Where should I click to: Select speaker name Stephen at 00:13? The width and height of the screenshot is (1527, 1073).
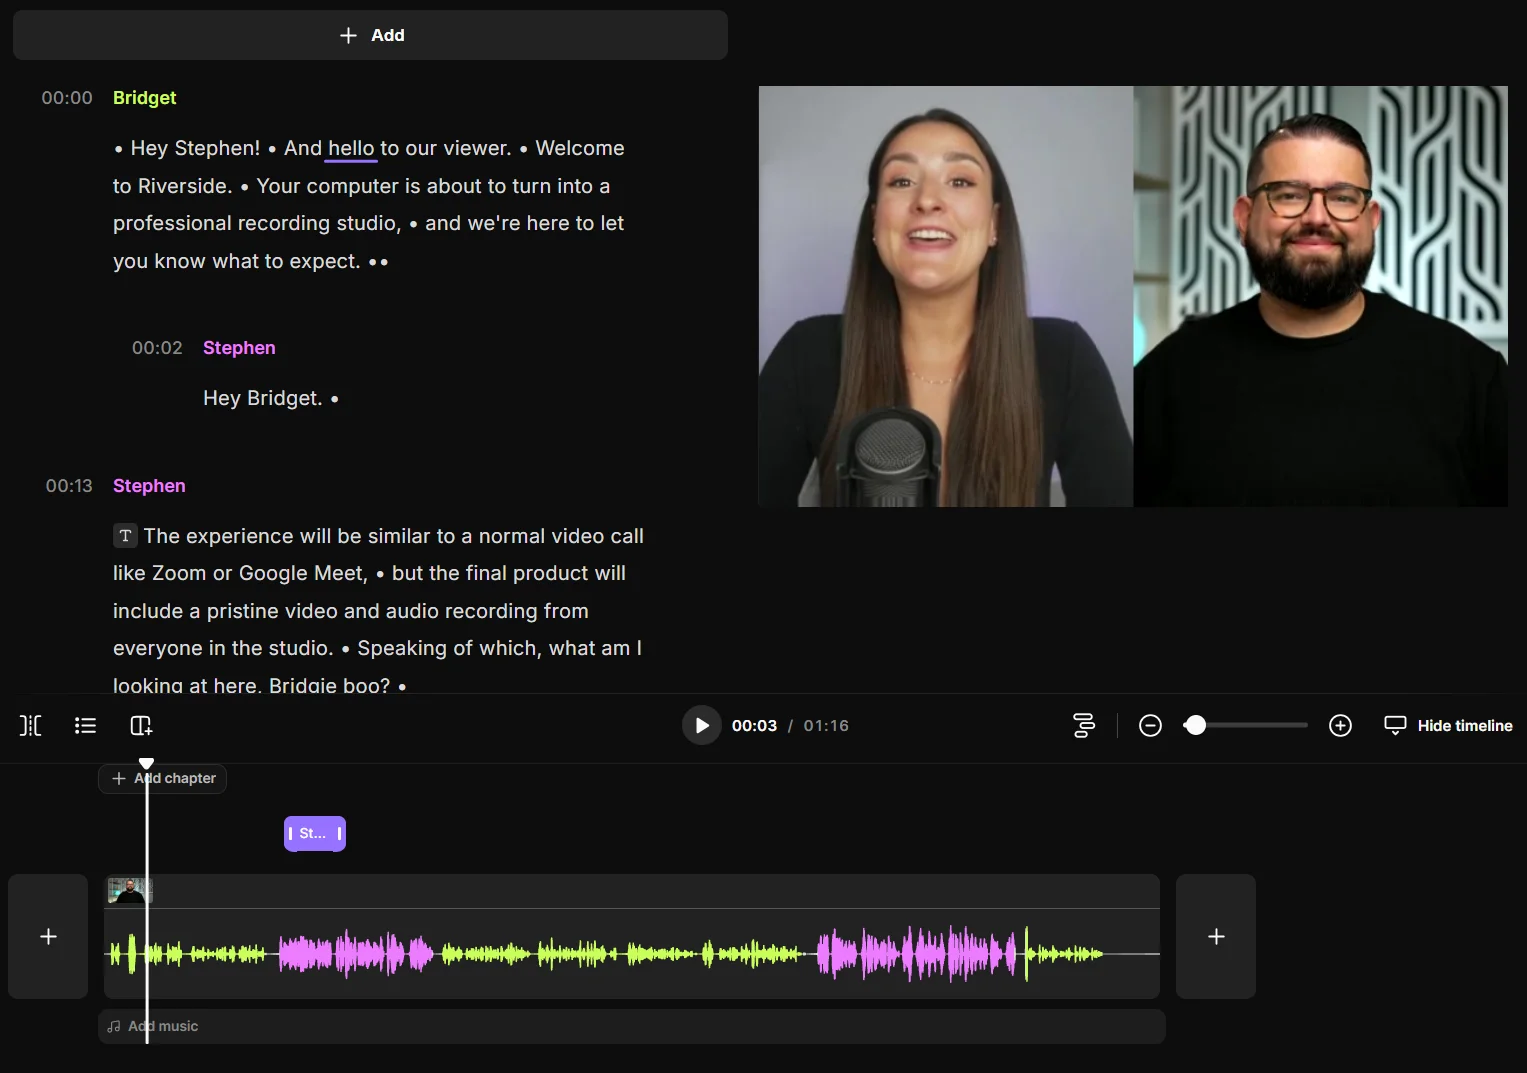click(x=149, y=486)
